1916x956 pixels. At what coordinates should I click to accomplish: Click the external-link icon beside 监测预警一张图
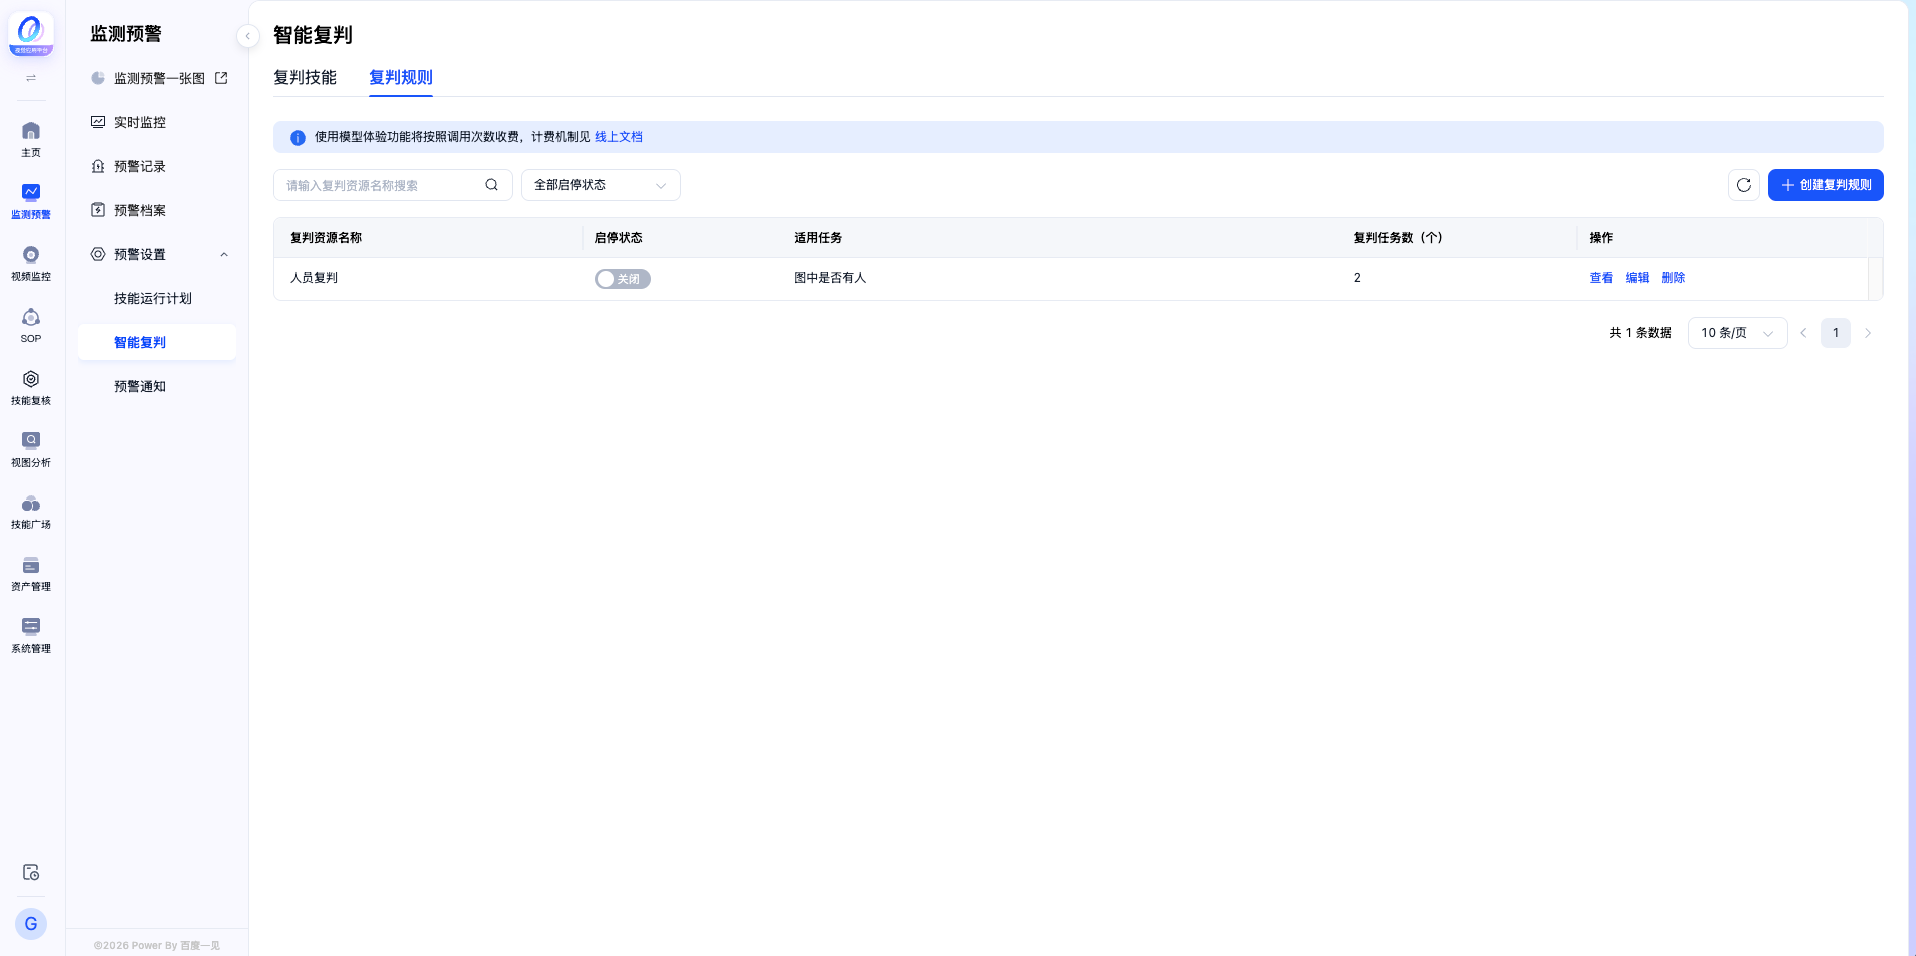pyautogui.click(x=221, y=78)
